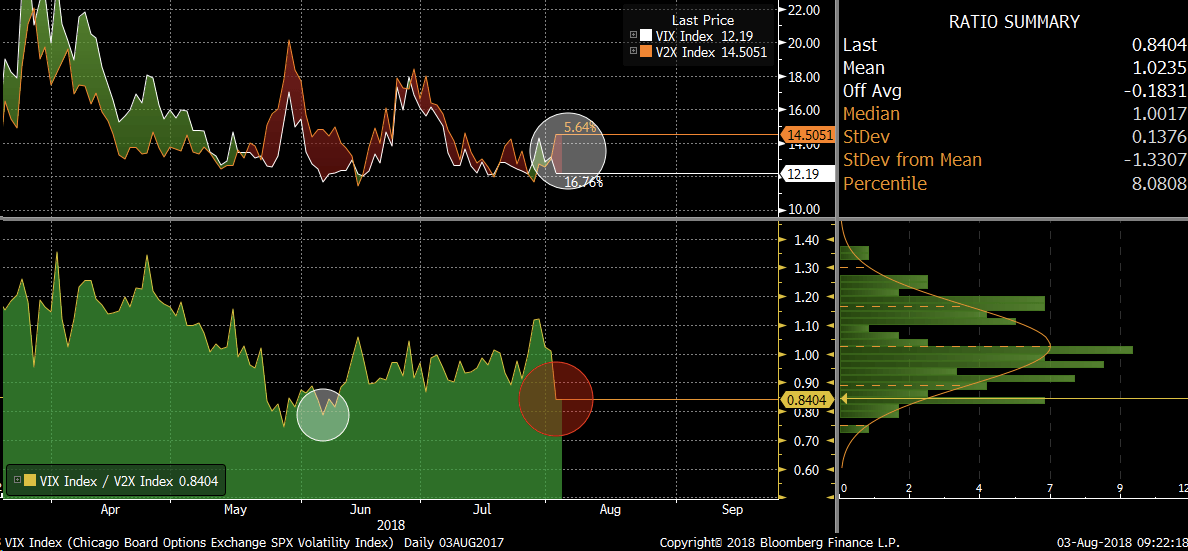The height and width of the screenshot is (551, 1188).
Task: Click the 18.00 tick on price axis
Action: [804, 77]
